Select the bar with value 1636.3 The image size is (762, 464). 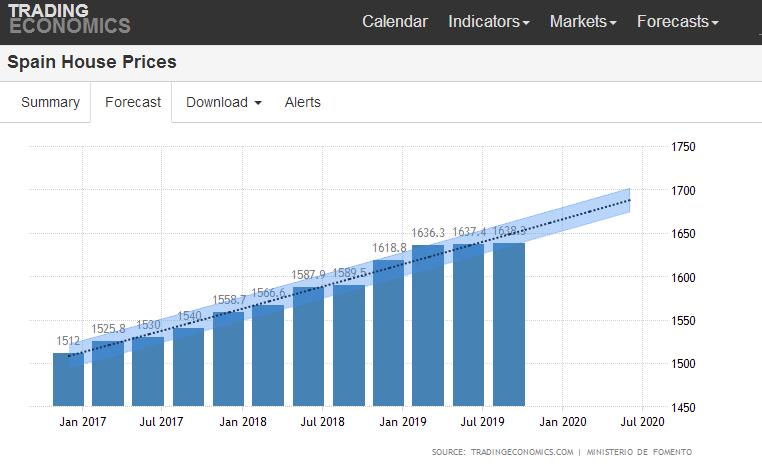(x=428, y=326)
